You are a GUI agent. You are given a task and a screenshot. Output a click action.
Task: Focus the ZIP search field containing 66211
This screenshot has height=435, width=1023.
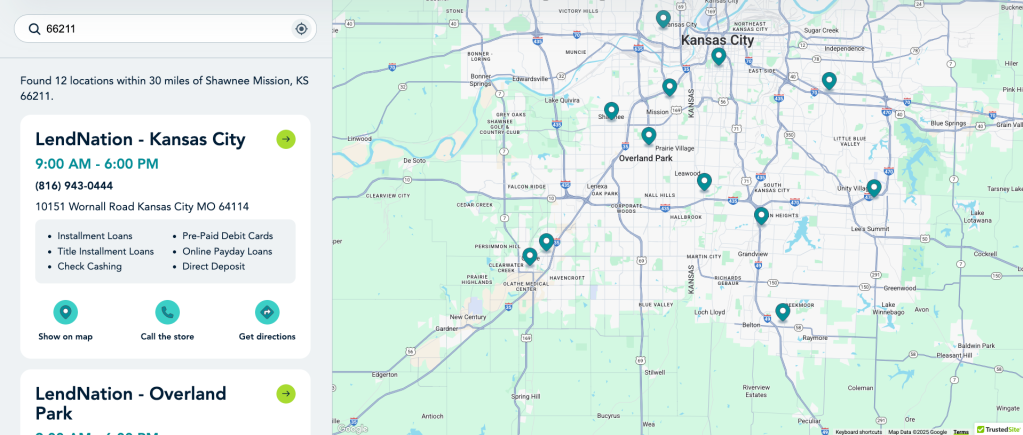tap(165, 29)
